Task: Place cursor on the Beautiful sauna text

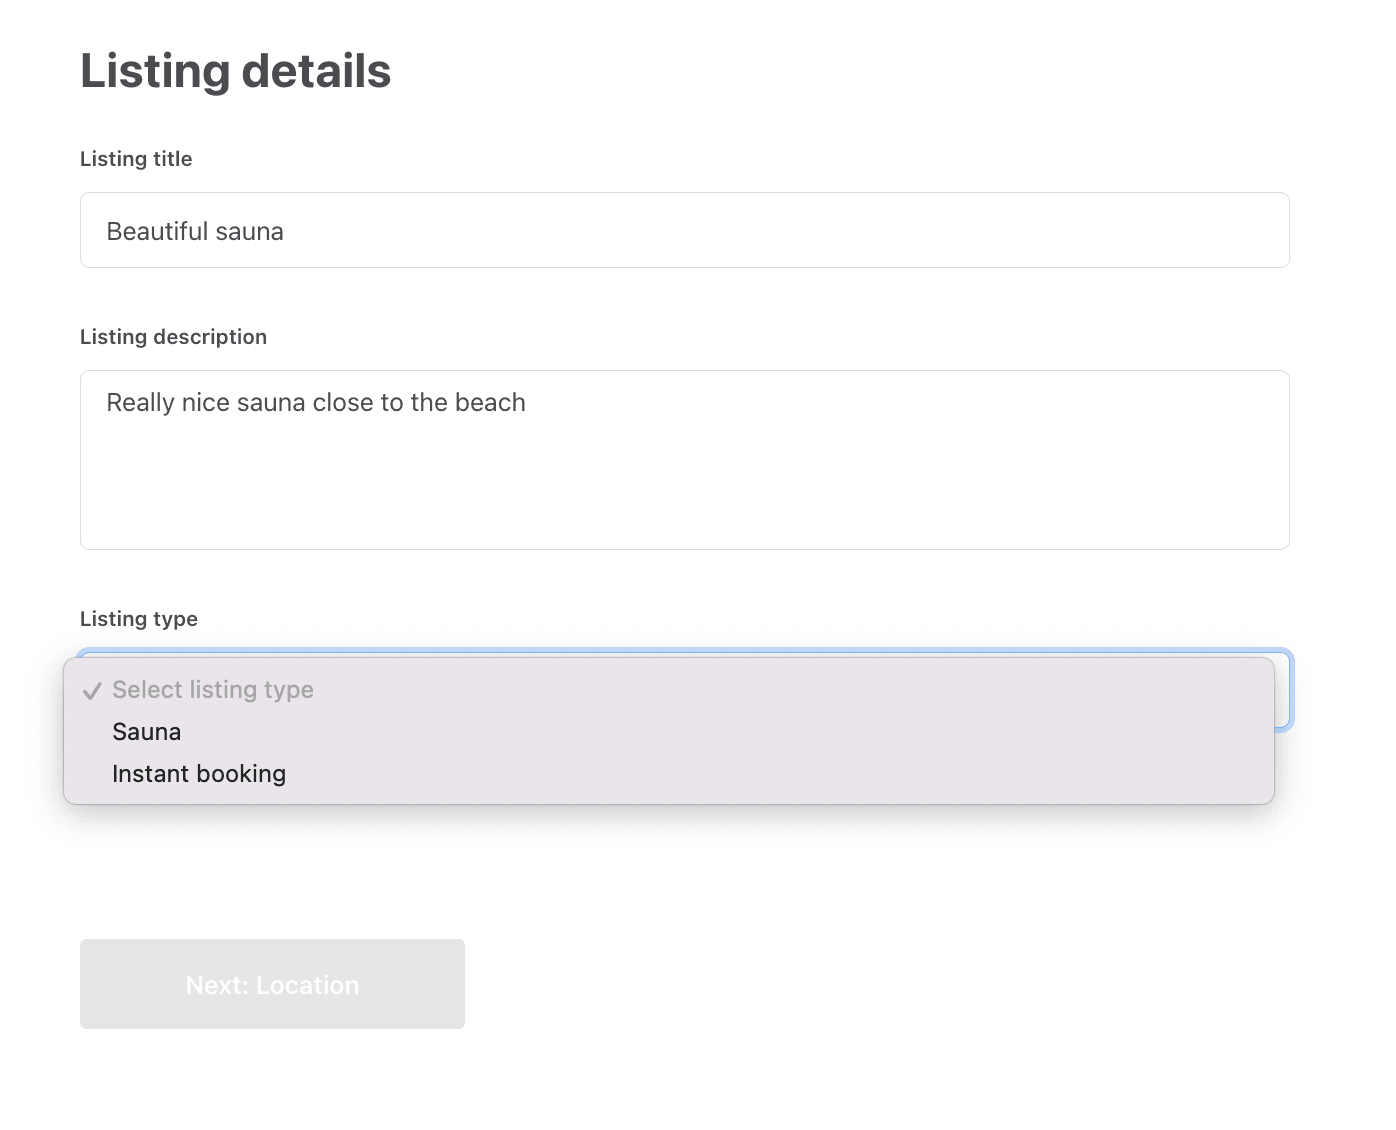Action: tap(195, 232)
